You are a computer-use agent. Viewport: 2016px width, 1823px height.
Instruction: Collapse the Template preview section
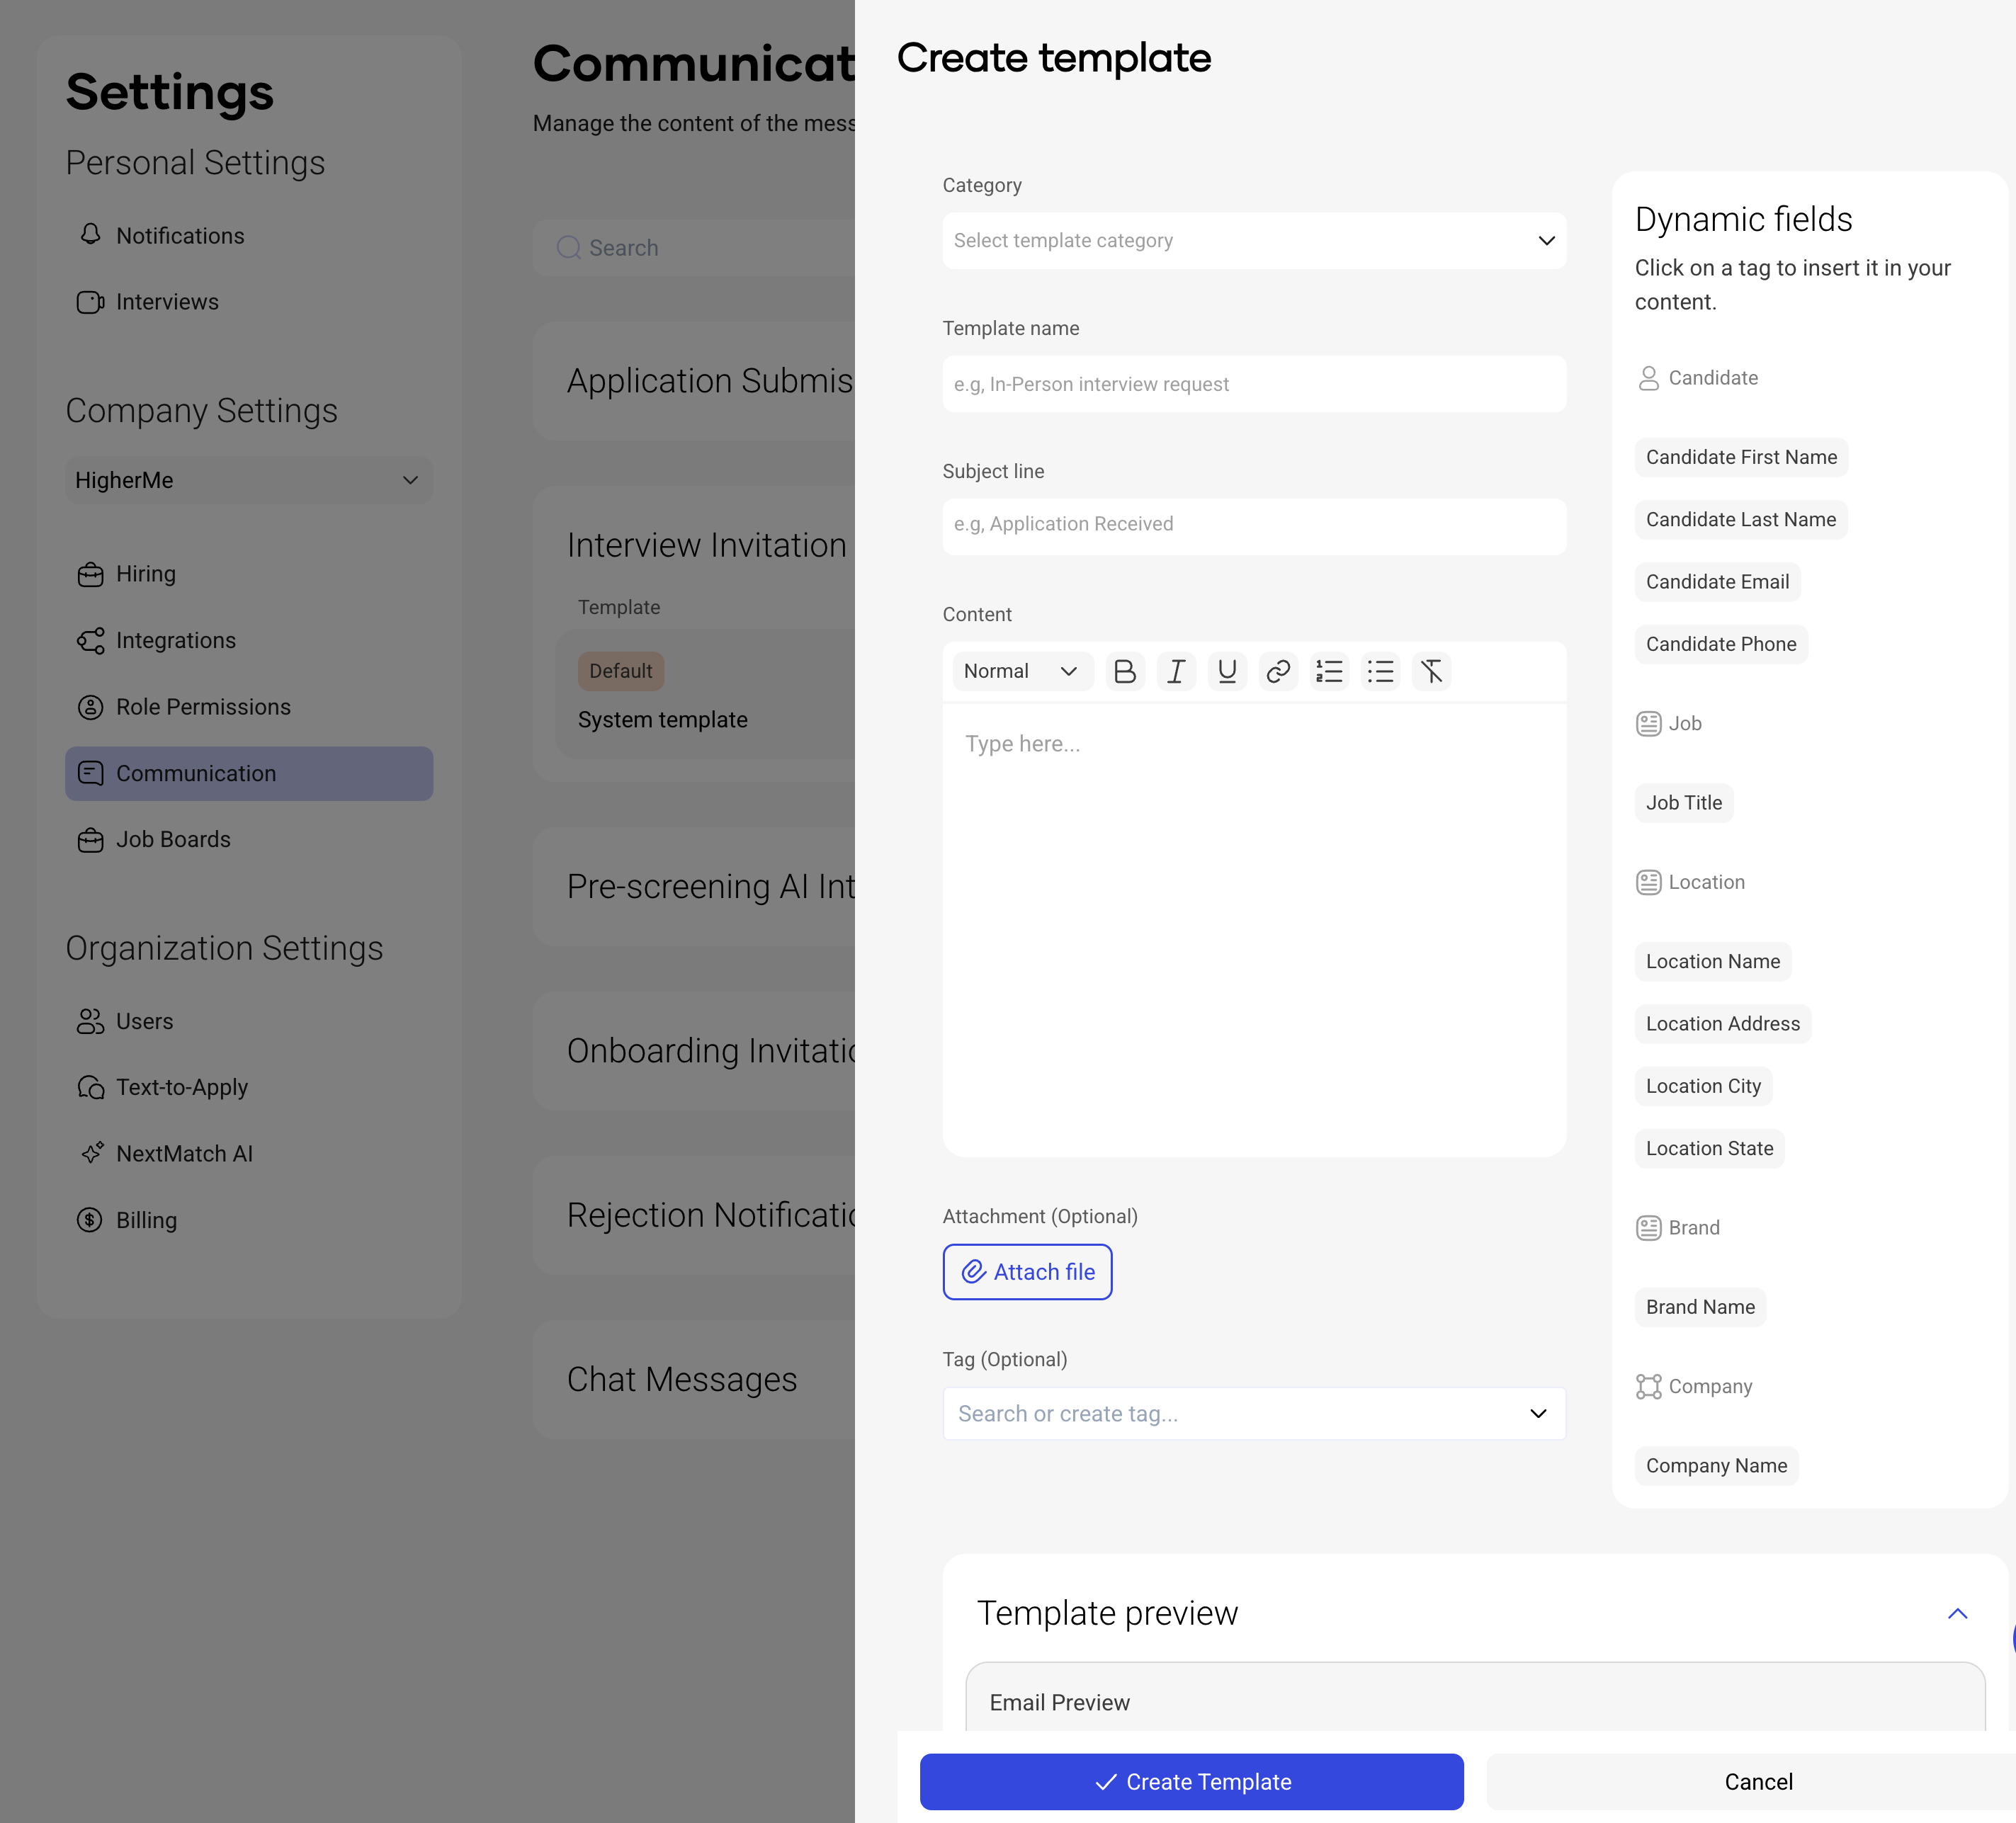click(1957, 1613)
